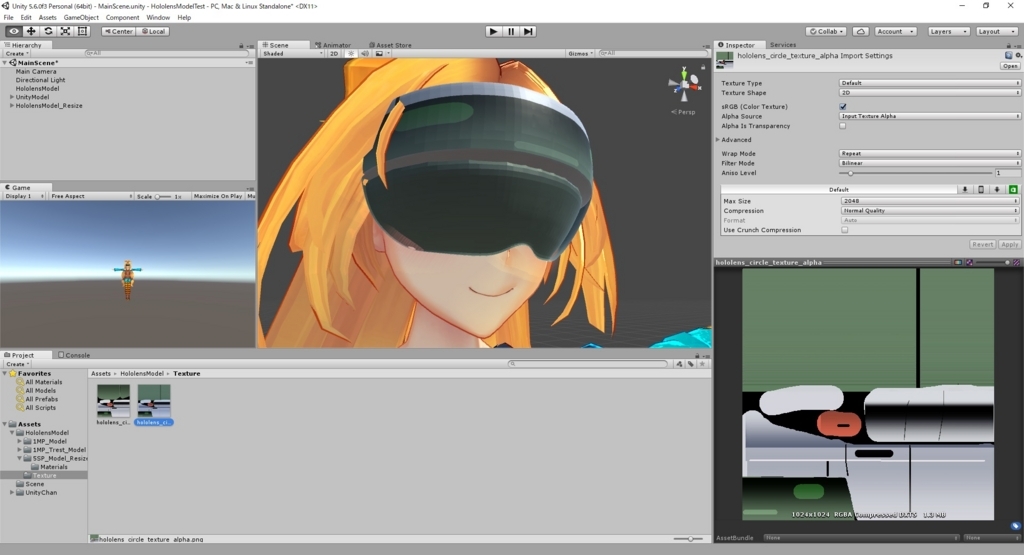Enable Alpha Is Transparency checkbox
Viewport: 1024px width, 555px height.
point(842,126)
